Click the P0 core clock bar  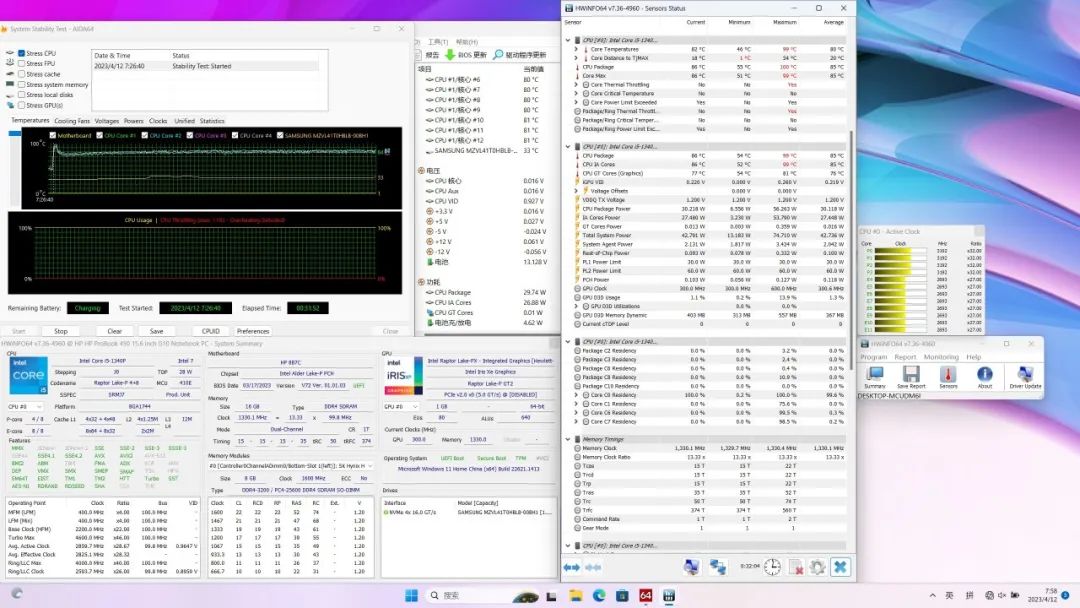[900, 251]
